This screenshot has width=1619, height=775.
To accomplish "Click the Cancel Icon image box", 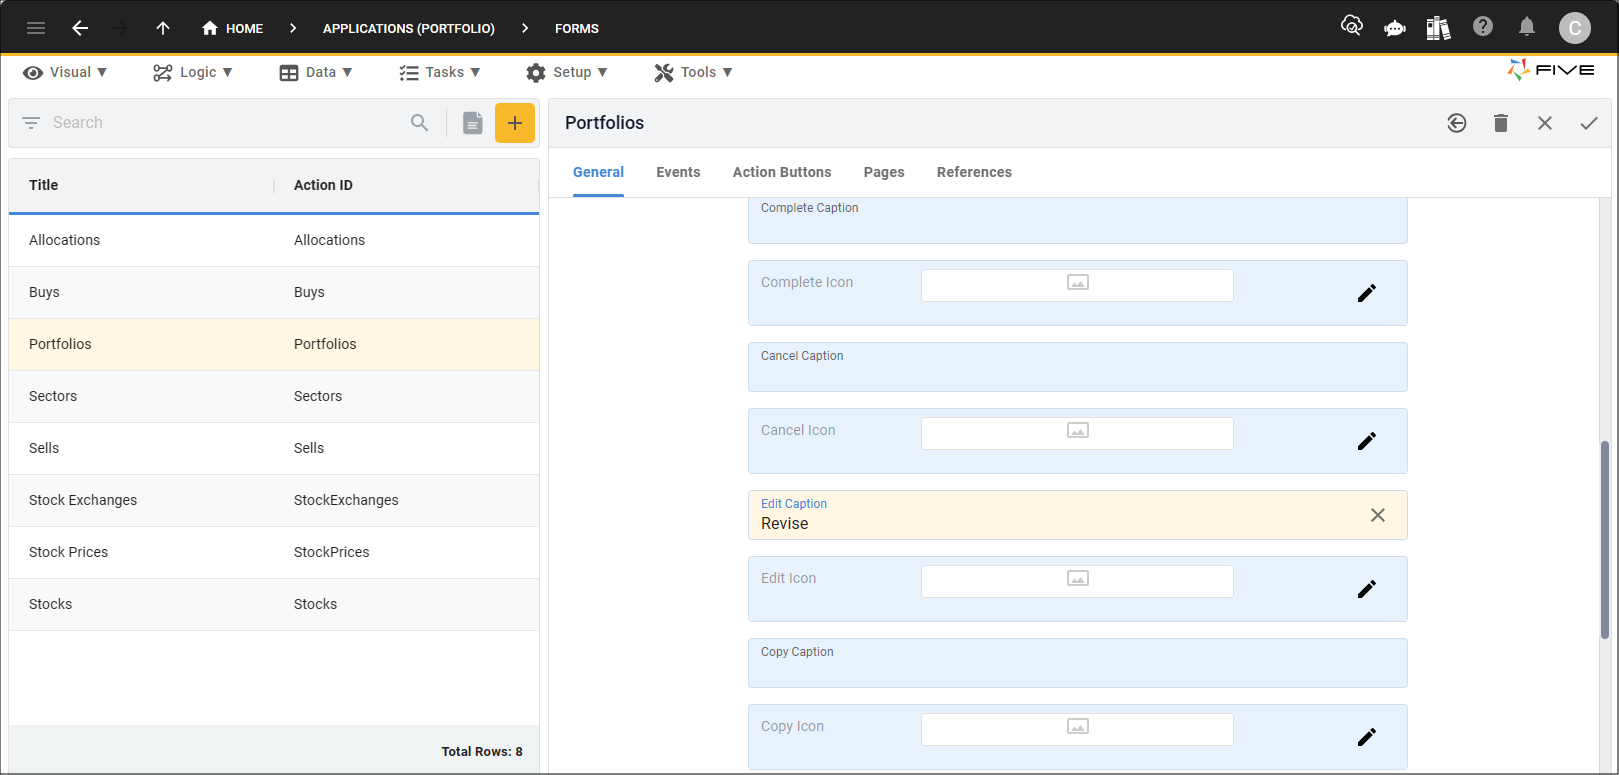I will pyautogui.click(x=1077, y=433).
